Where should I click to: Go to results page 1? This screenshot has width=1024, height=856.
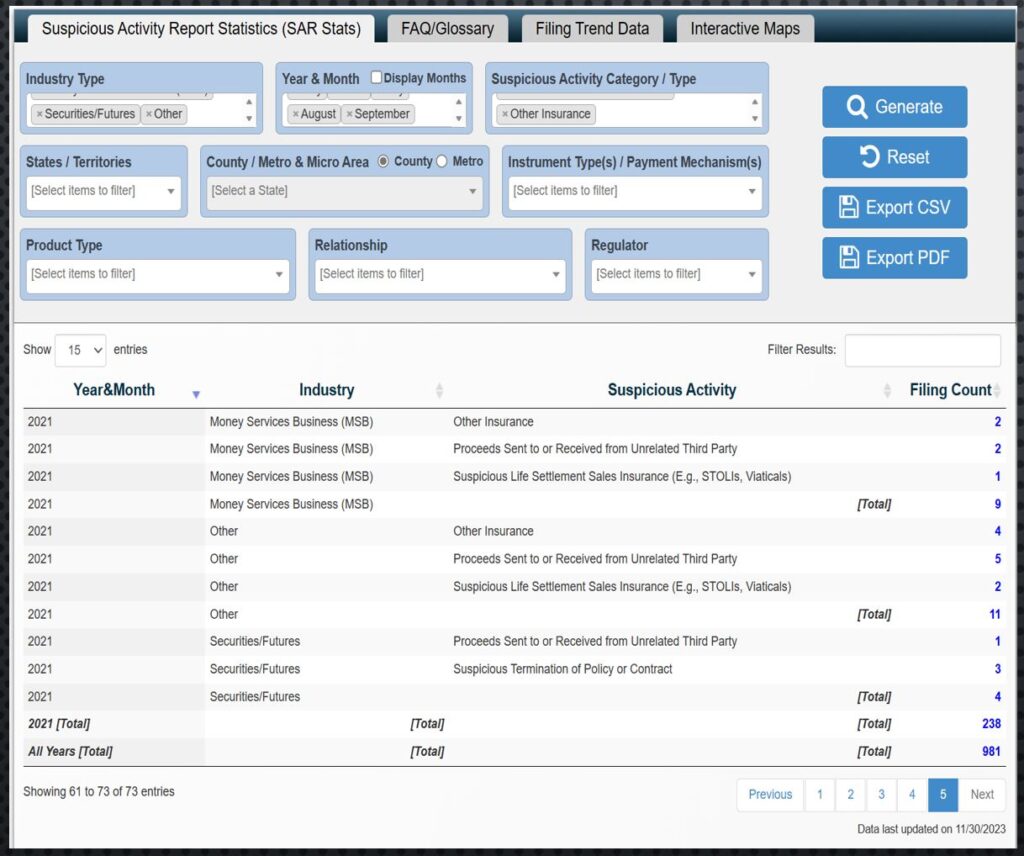click(820, 795)
